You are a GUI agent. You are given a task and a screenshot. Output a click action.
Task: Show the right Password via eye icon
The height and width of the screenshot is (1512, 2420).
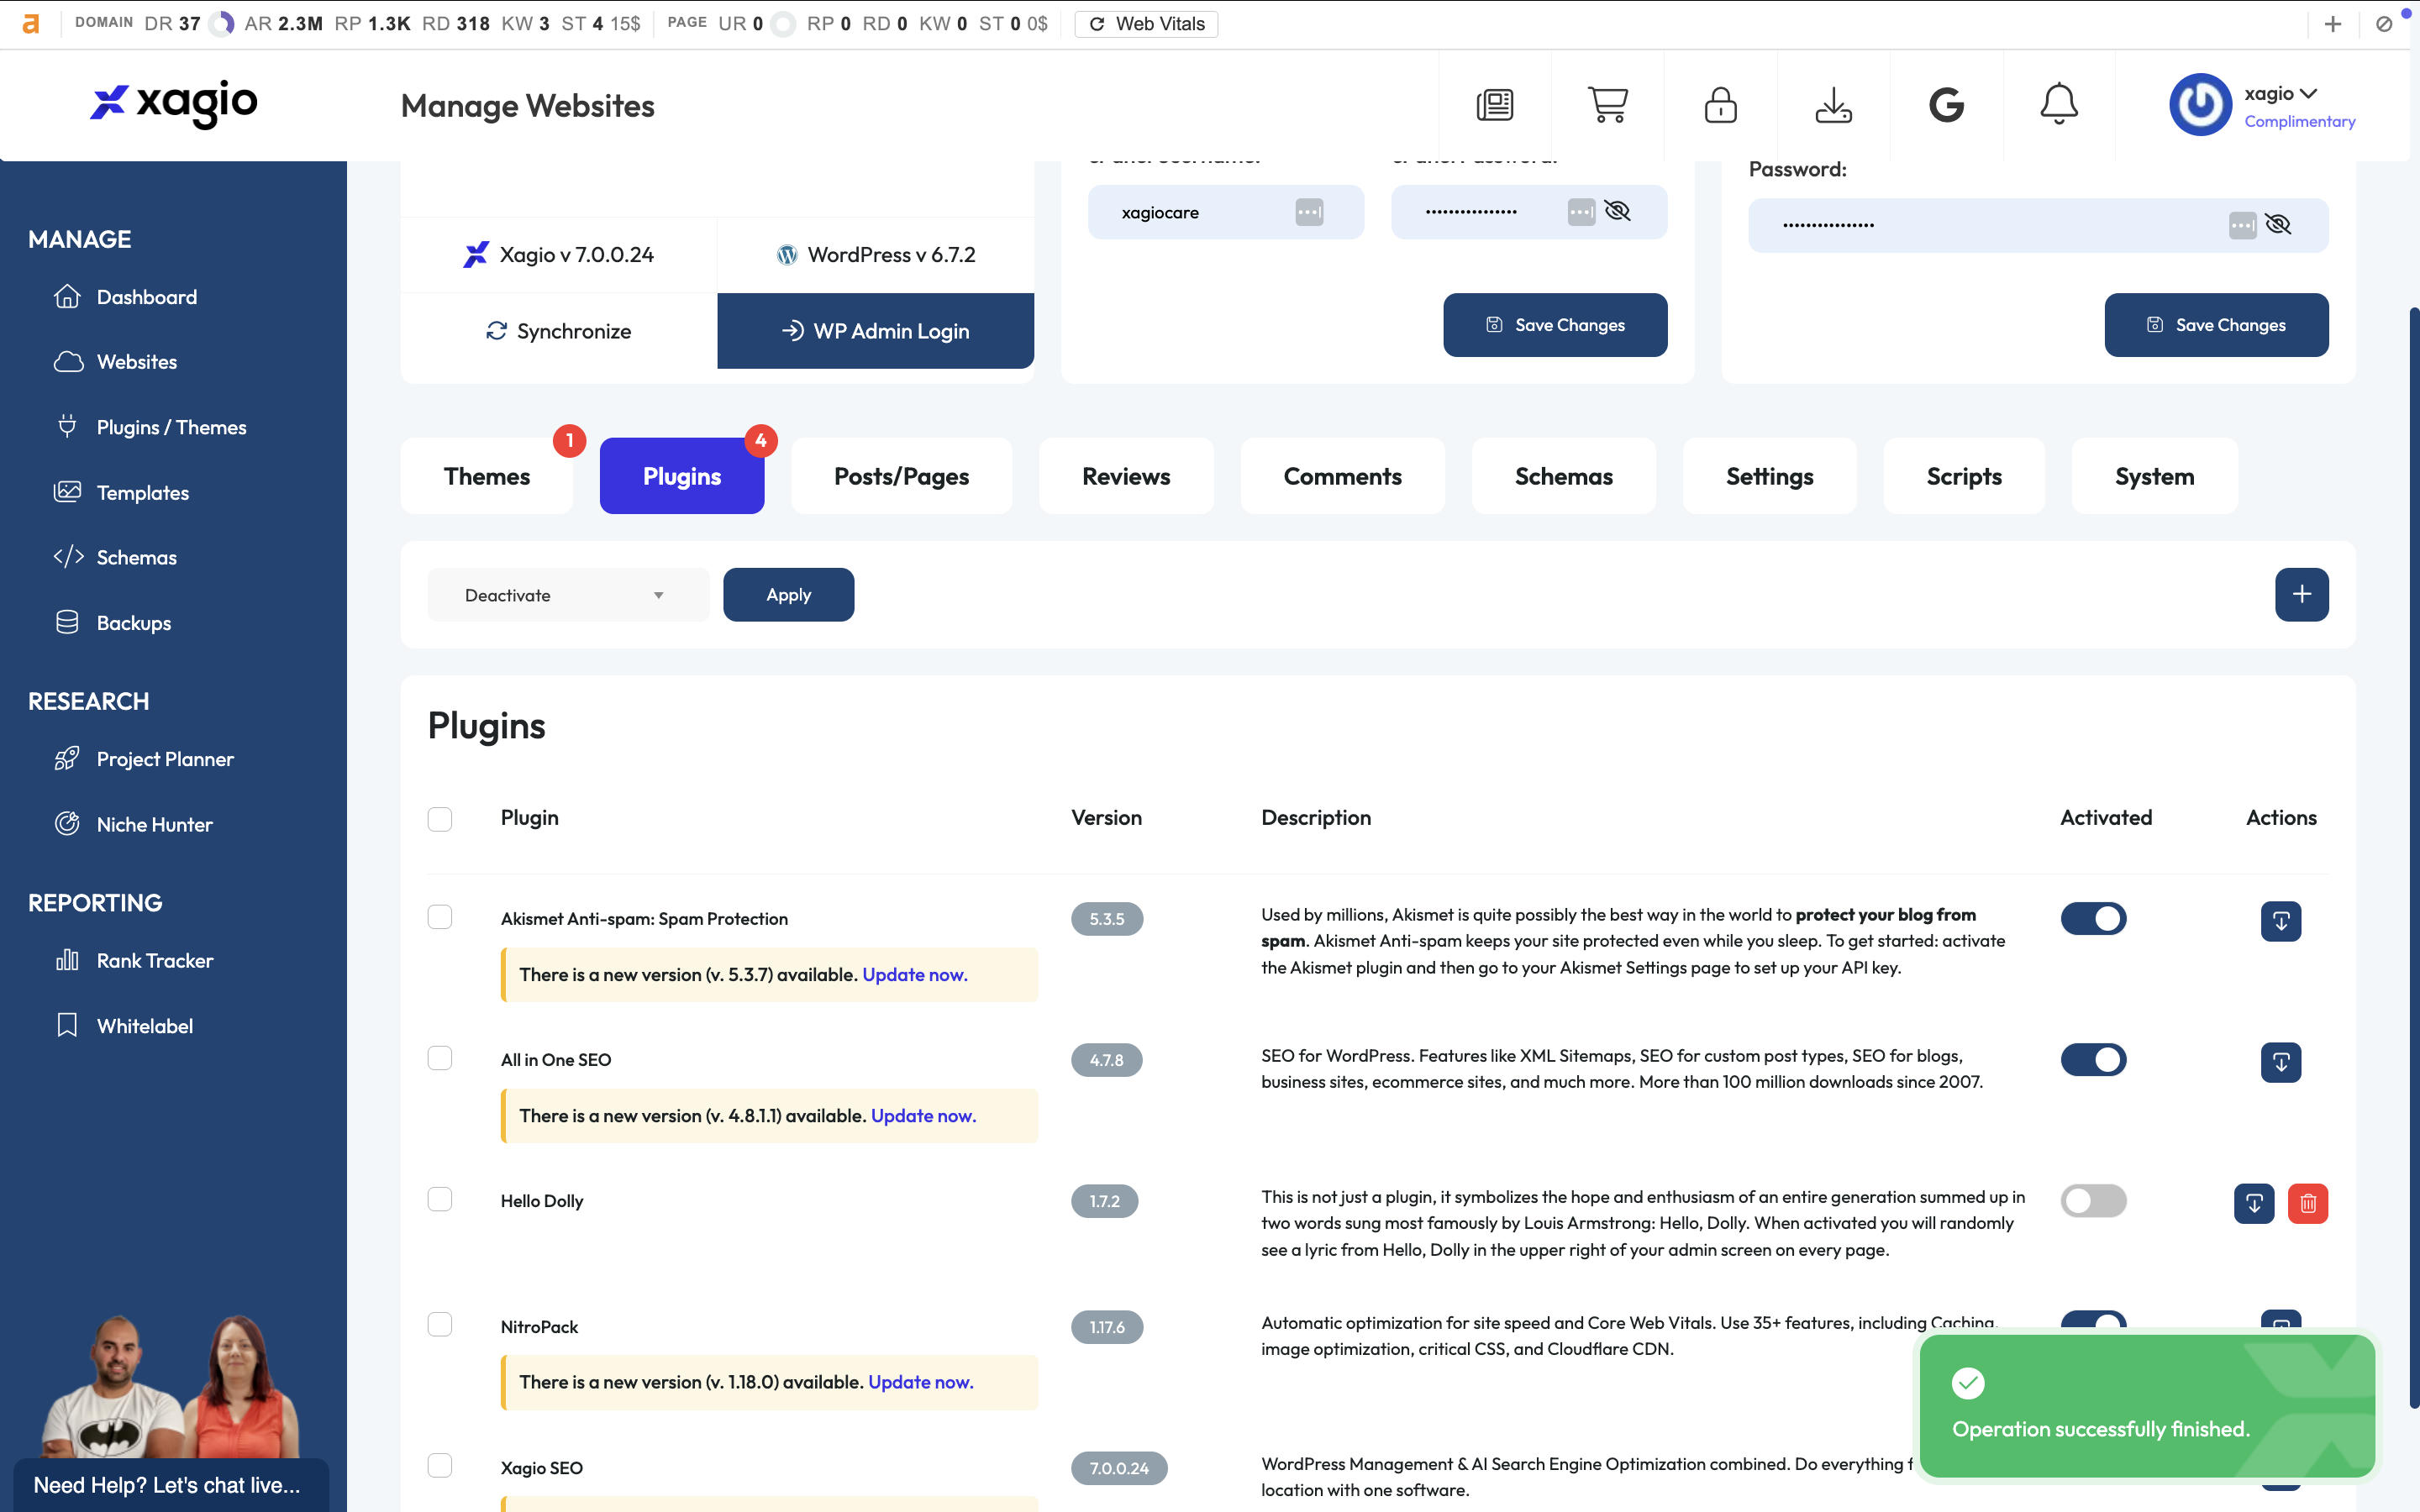tap(2278, 224)
